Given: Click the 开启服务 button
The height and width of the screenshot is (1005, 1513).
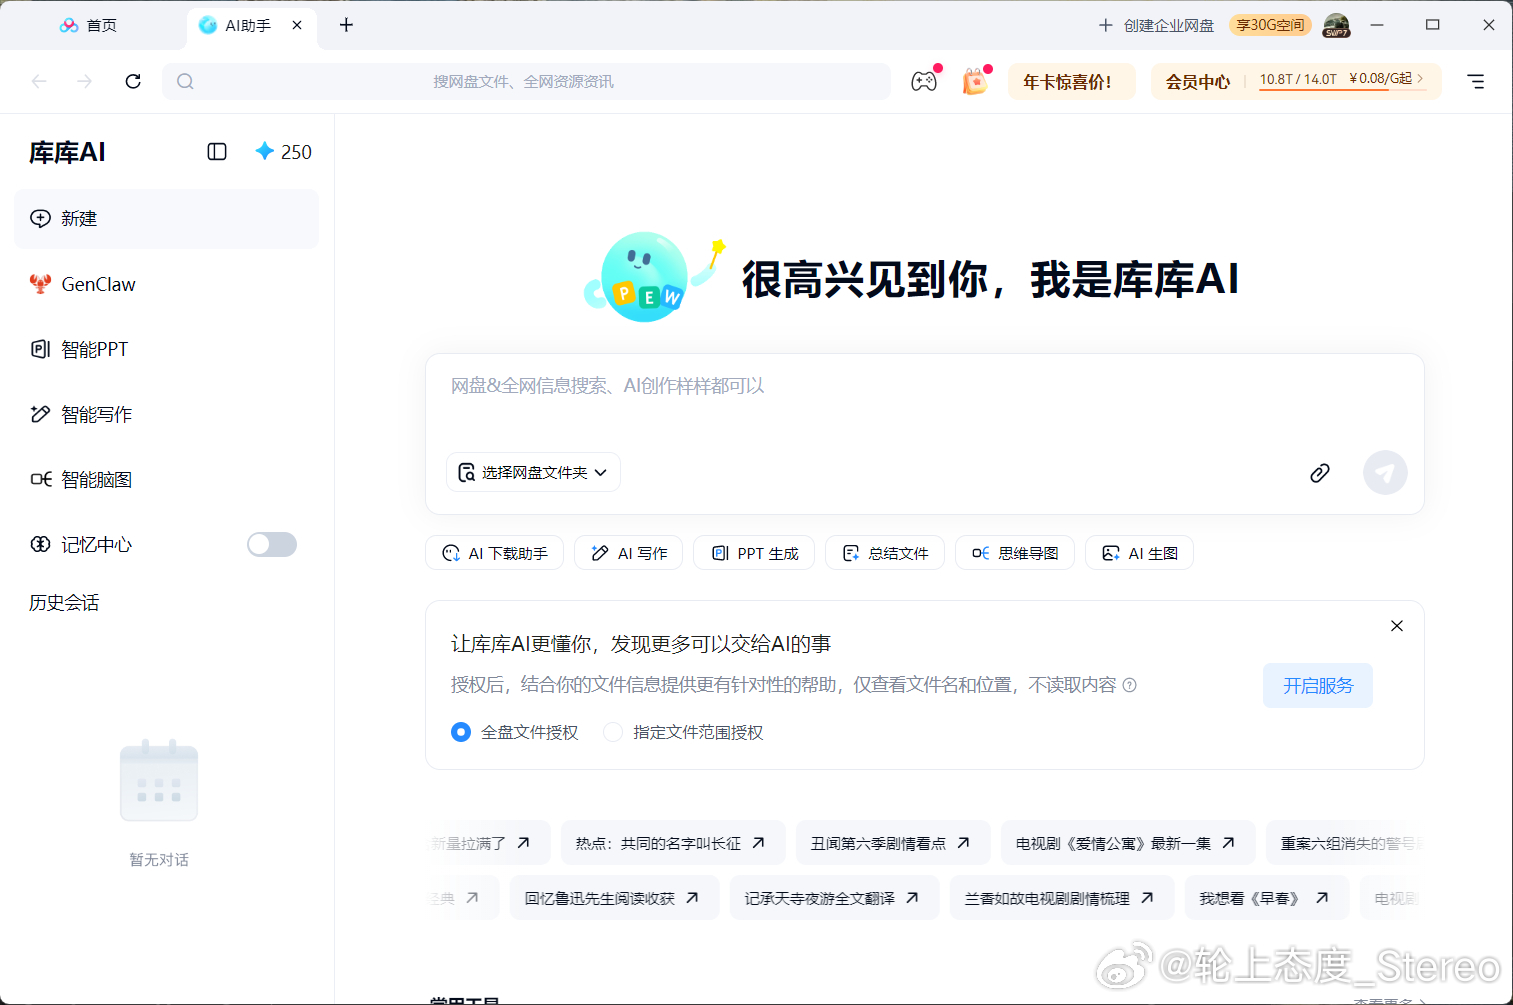Looking at the screenshot, I should click(x=1318, y=685).
